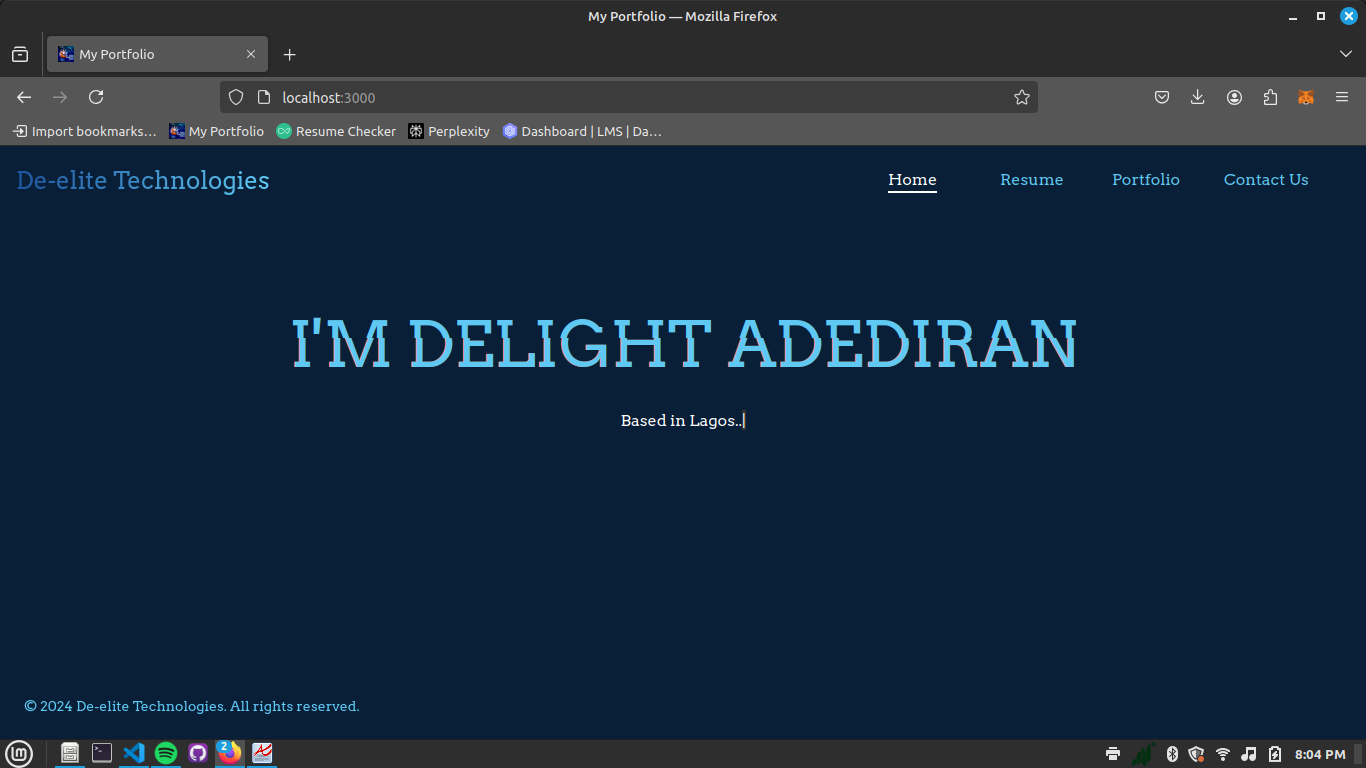Reload the current page

96,97
